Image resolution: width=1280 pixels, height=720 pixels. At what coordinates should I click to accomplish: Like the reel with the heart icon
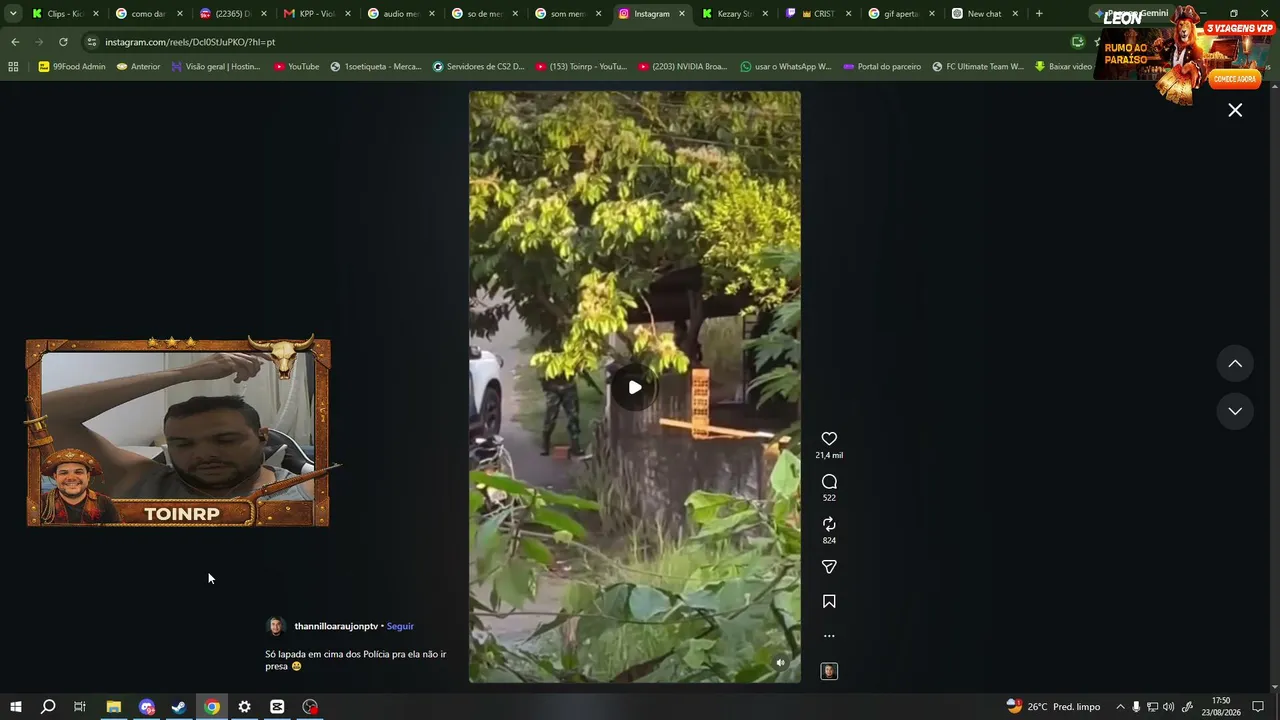click(829, 439)
